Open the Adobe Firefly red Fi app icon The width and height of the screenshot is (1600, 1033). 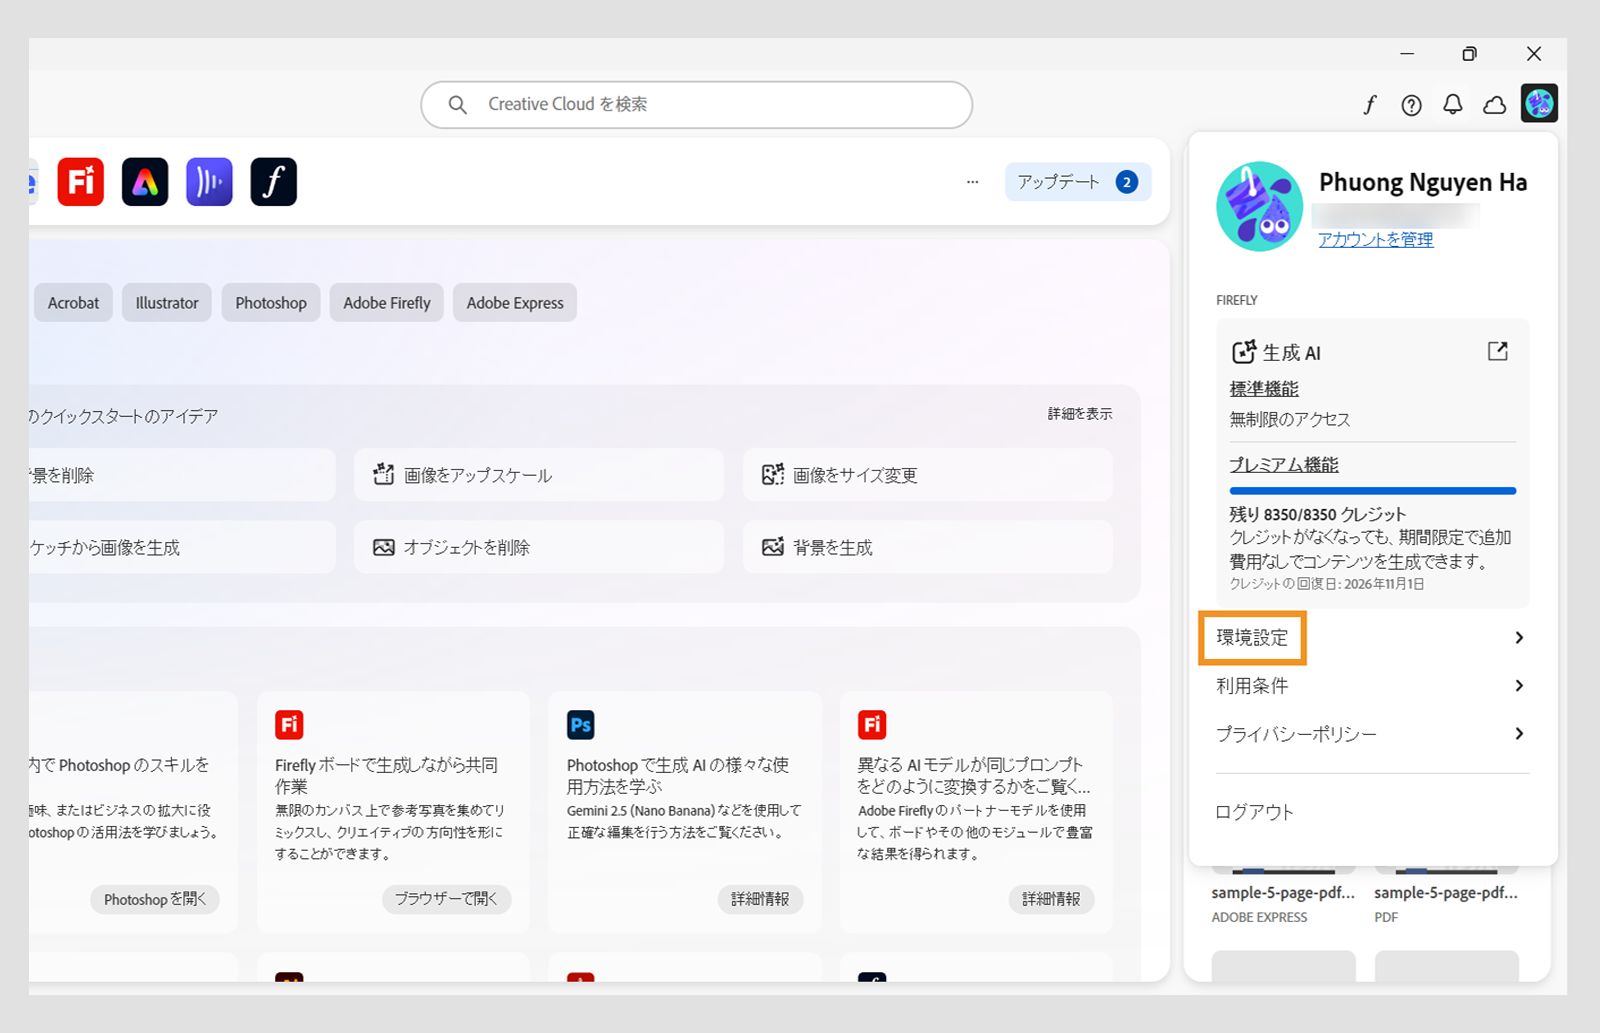click(81, 182)
